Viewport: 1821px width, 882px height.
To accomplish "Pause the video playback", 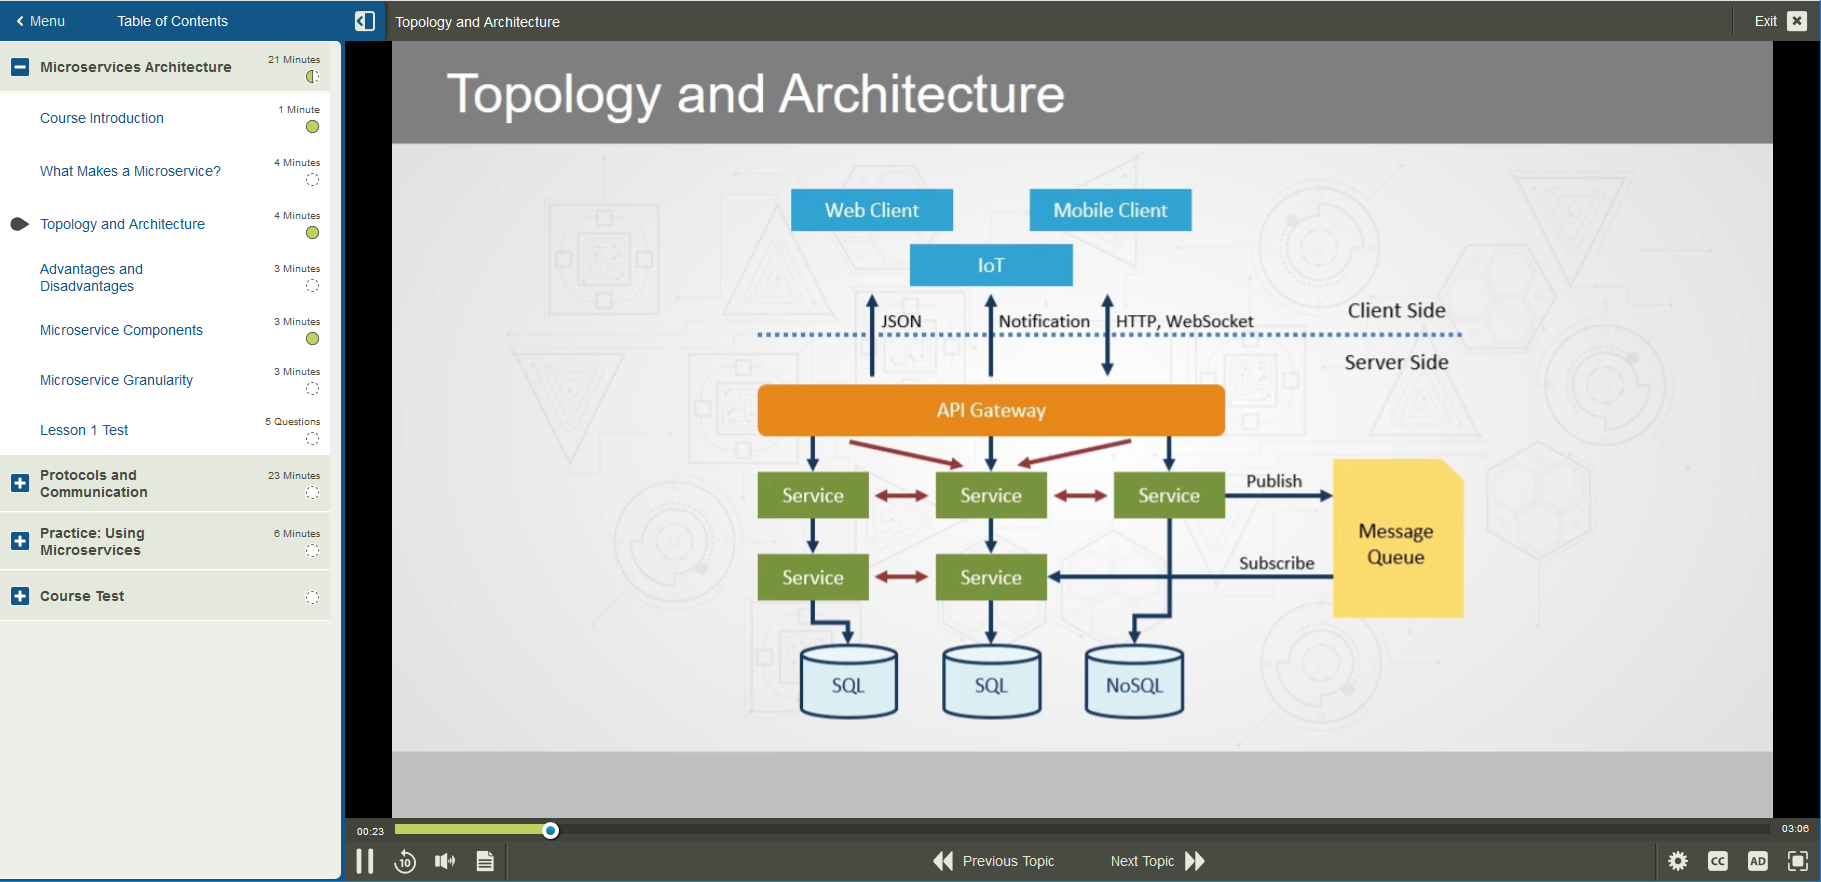I will (x=365, y=861).
